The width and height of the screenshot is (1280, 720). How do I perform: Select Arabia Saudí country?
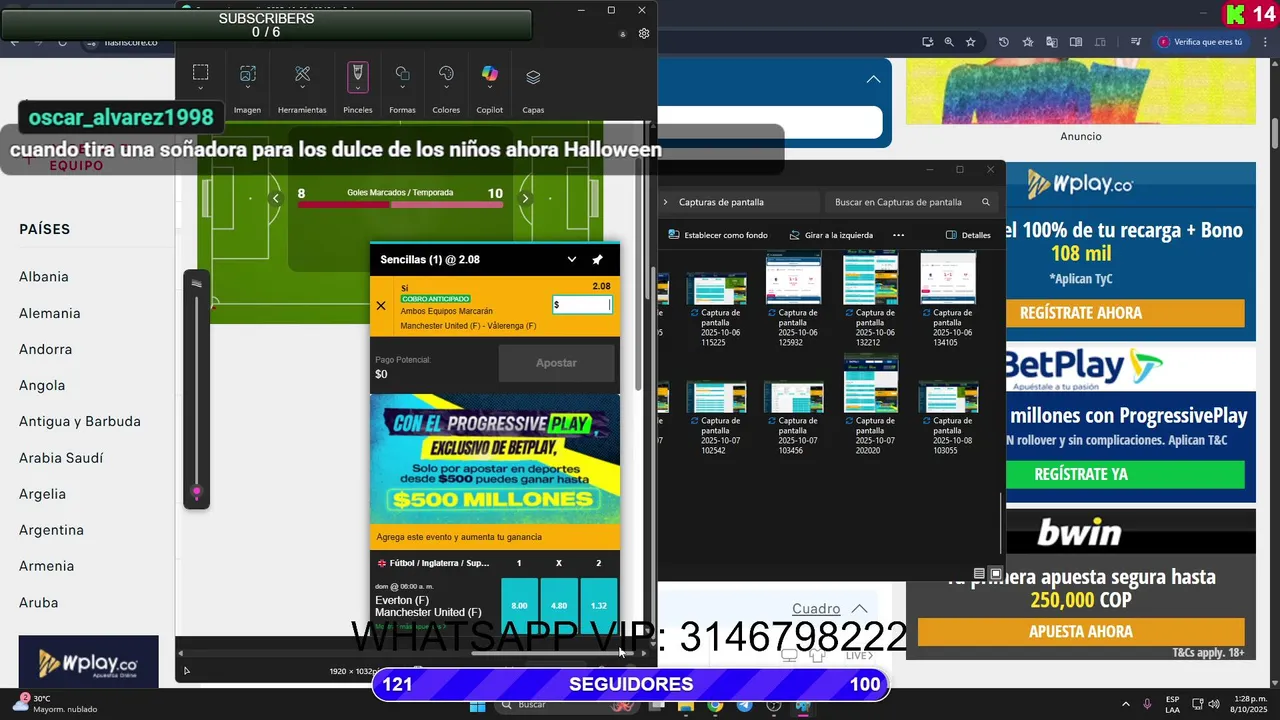[x=61, y=458]
